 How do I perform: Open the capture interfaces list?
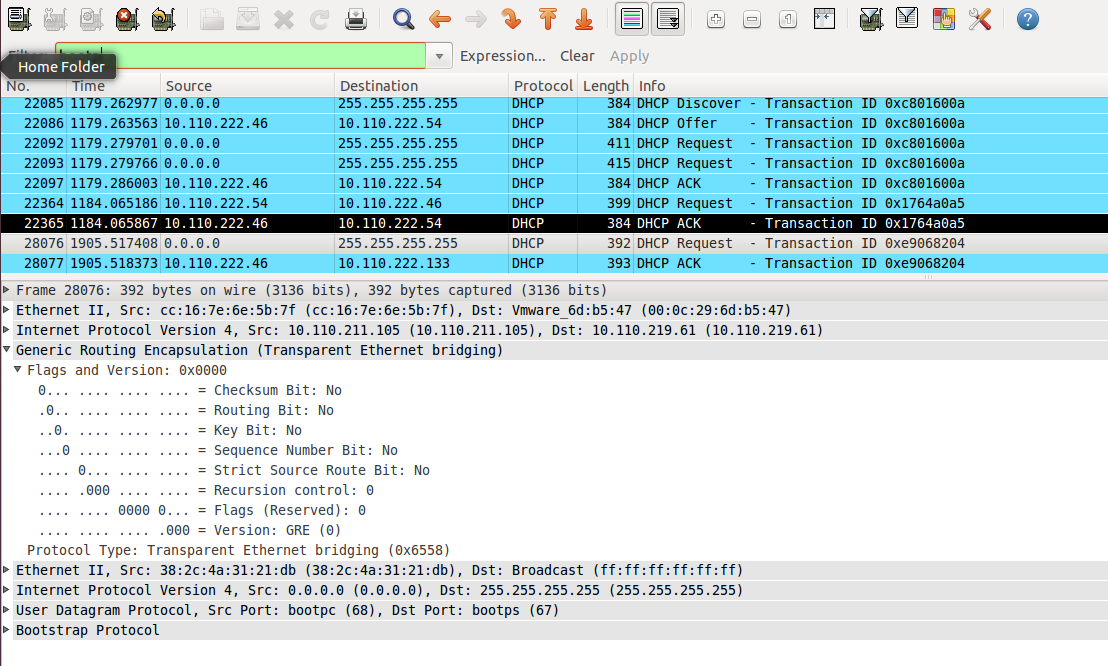[x=19, y=19]
